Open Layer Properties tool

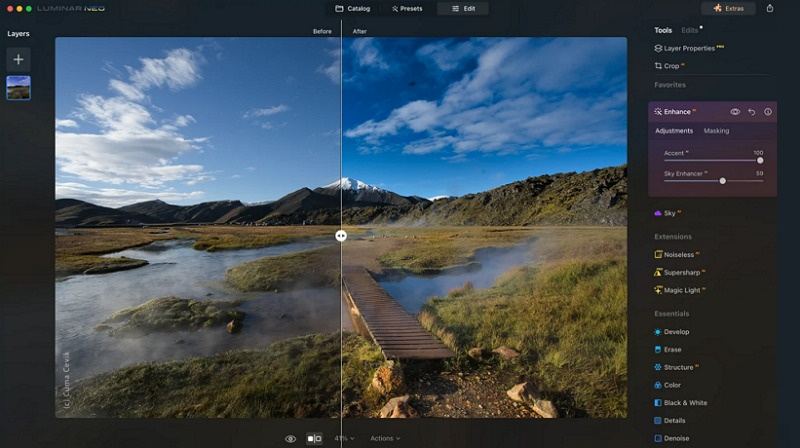point(689,48)
